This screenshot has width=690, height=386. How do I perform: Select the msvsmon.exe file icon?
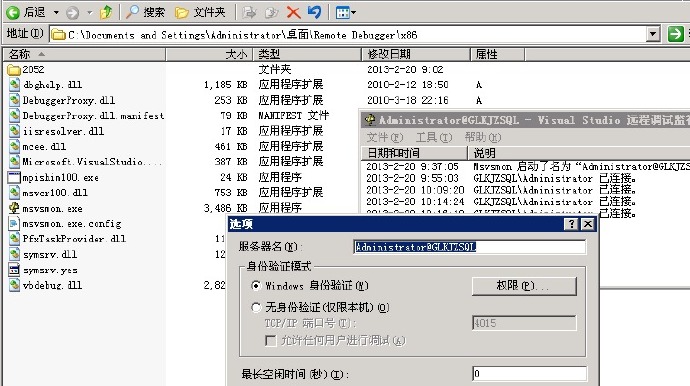pos(14,208)
